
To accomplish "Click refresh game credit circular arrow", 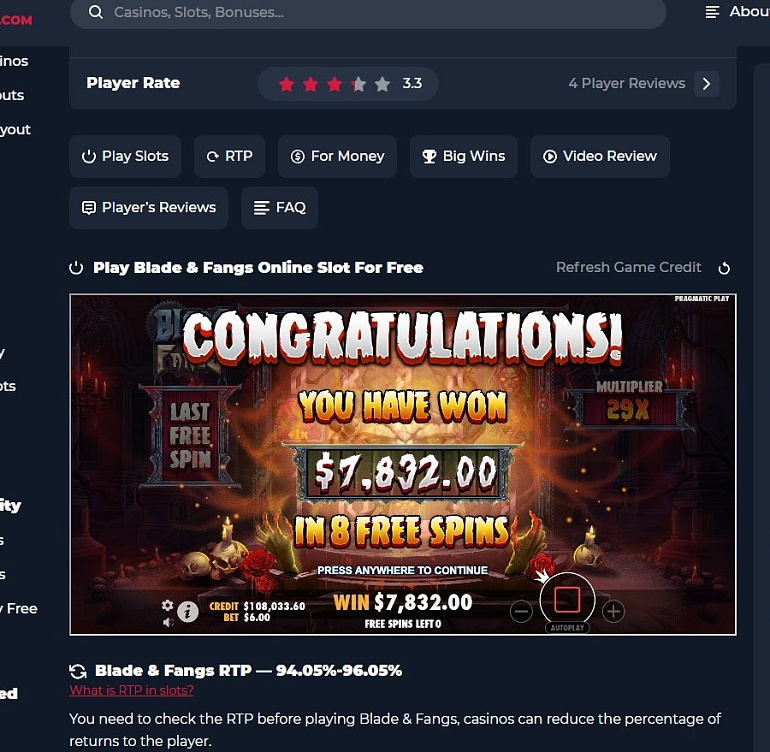I will pyautogui.click(x=724, y=268).
